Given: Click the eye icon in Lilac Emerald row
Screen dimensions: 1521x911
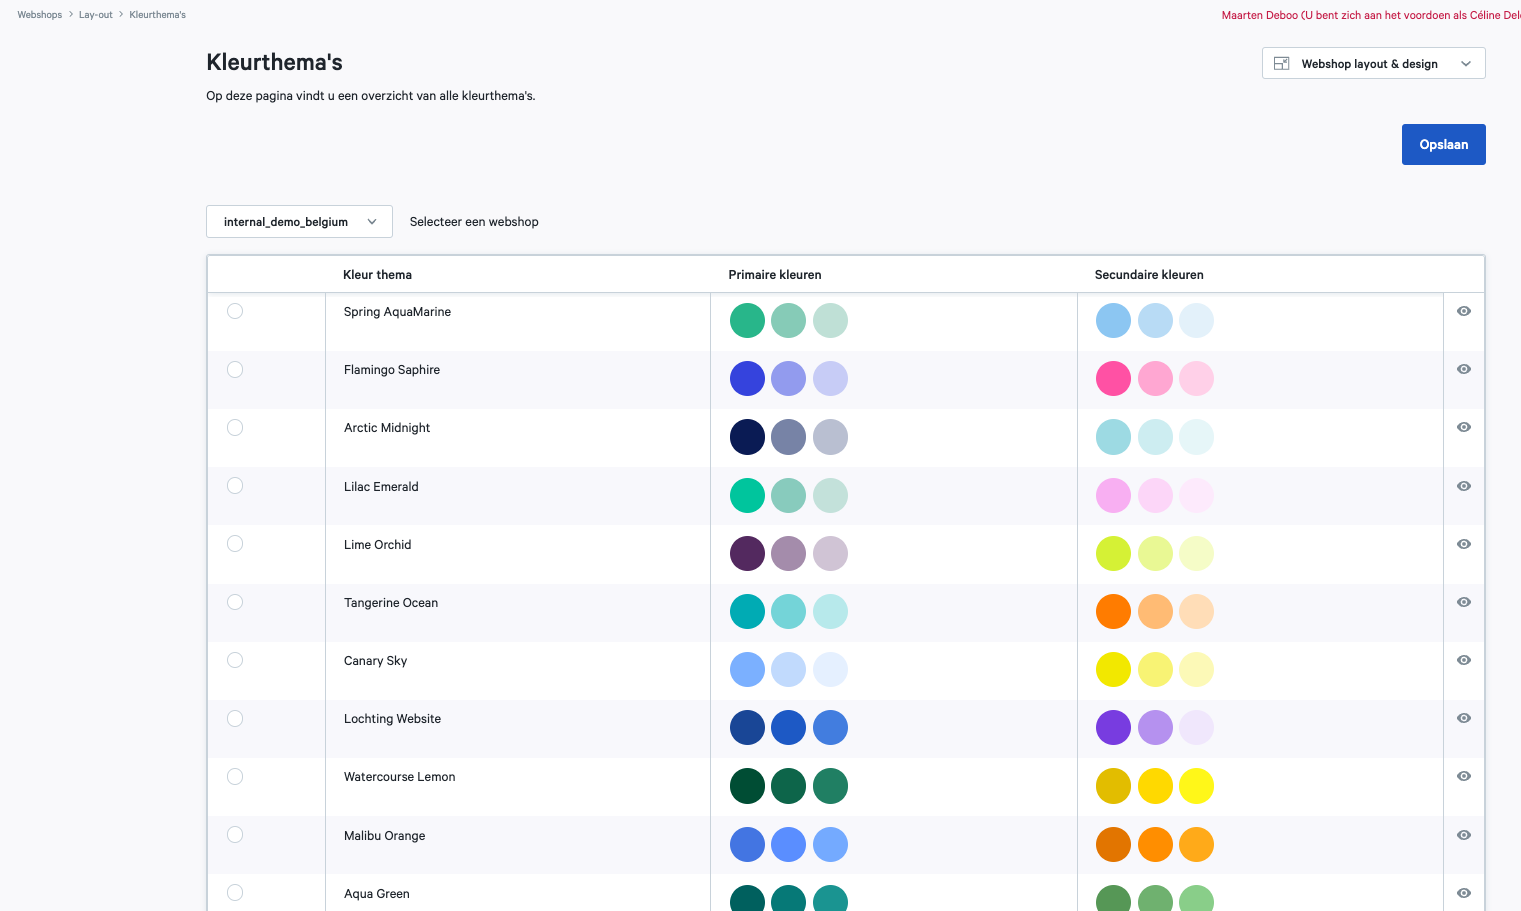Looking at the screenshot, I should pos(1463,486).
